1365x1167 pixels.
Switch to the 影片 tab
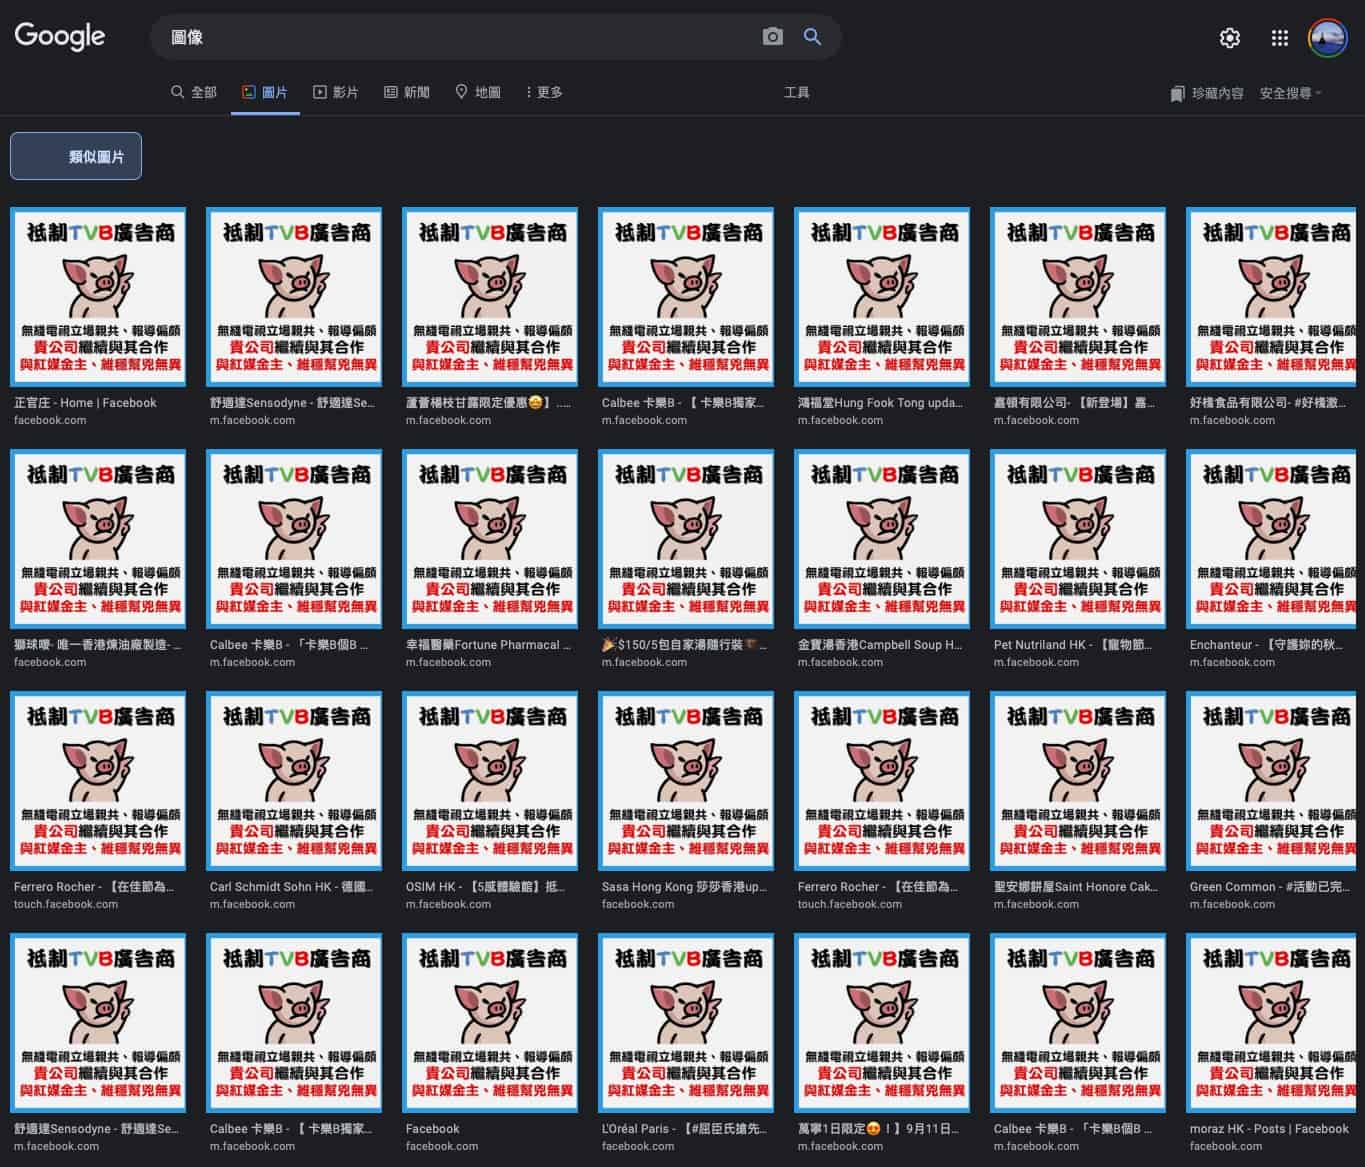(335, 92)
